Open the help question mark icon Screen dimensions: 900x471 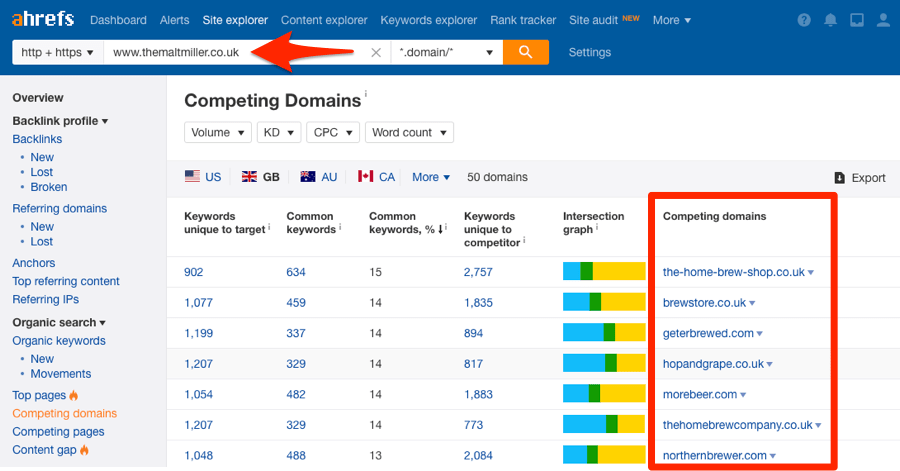pyautogui.click(x=804, y=20)
